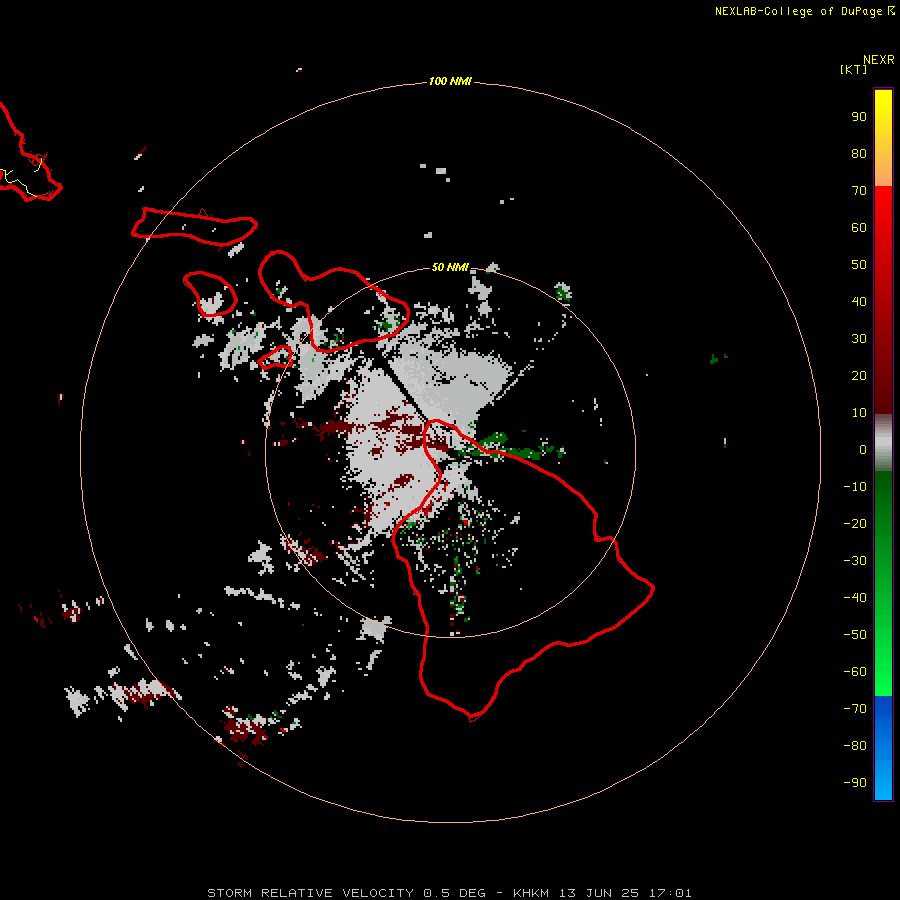Select the 30 knot scale label
This screenshot has width=900, height=900.
pos(859,339)
